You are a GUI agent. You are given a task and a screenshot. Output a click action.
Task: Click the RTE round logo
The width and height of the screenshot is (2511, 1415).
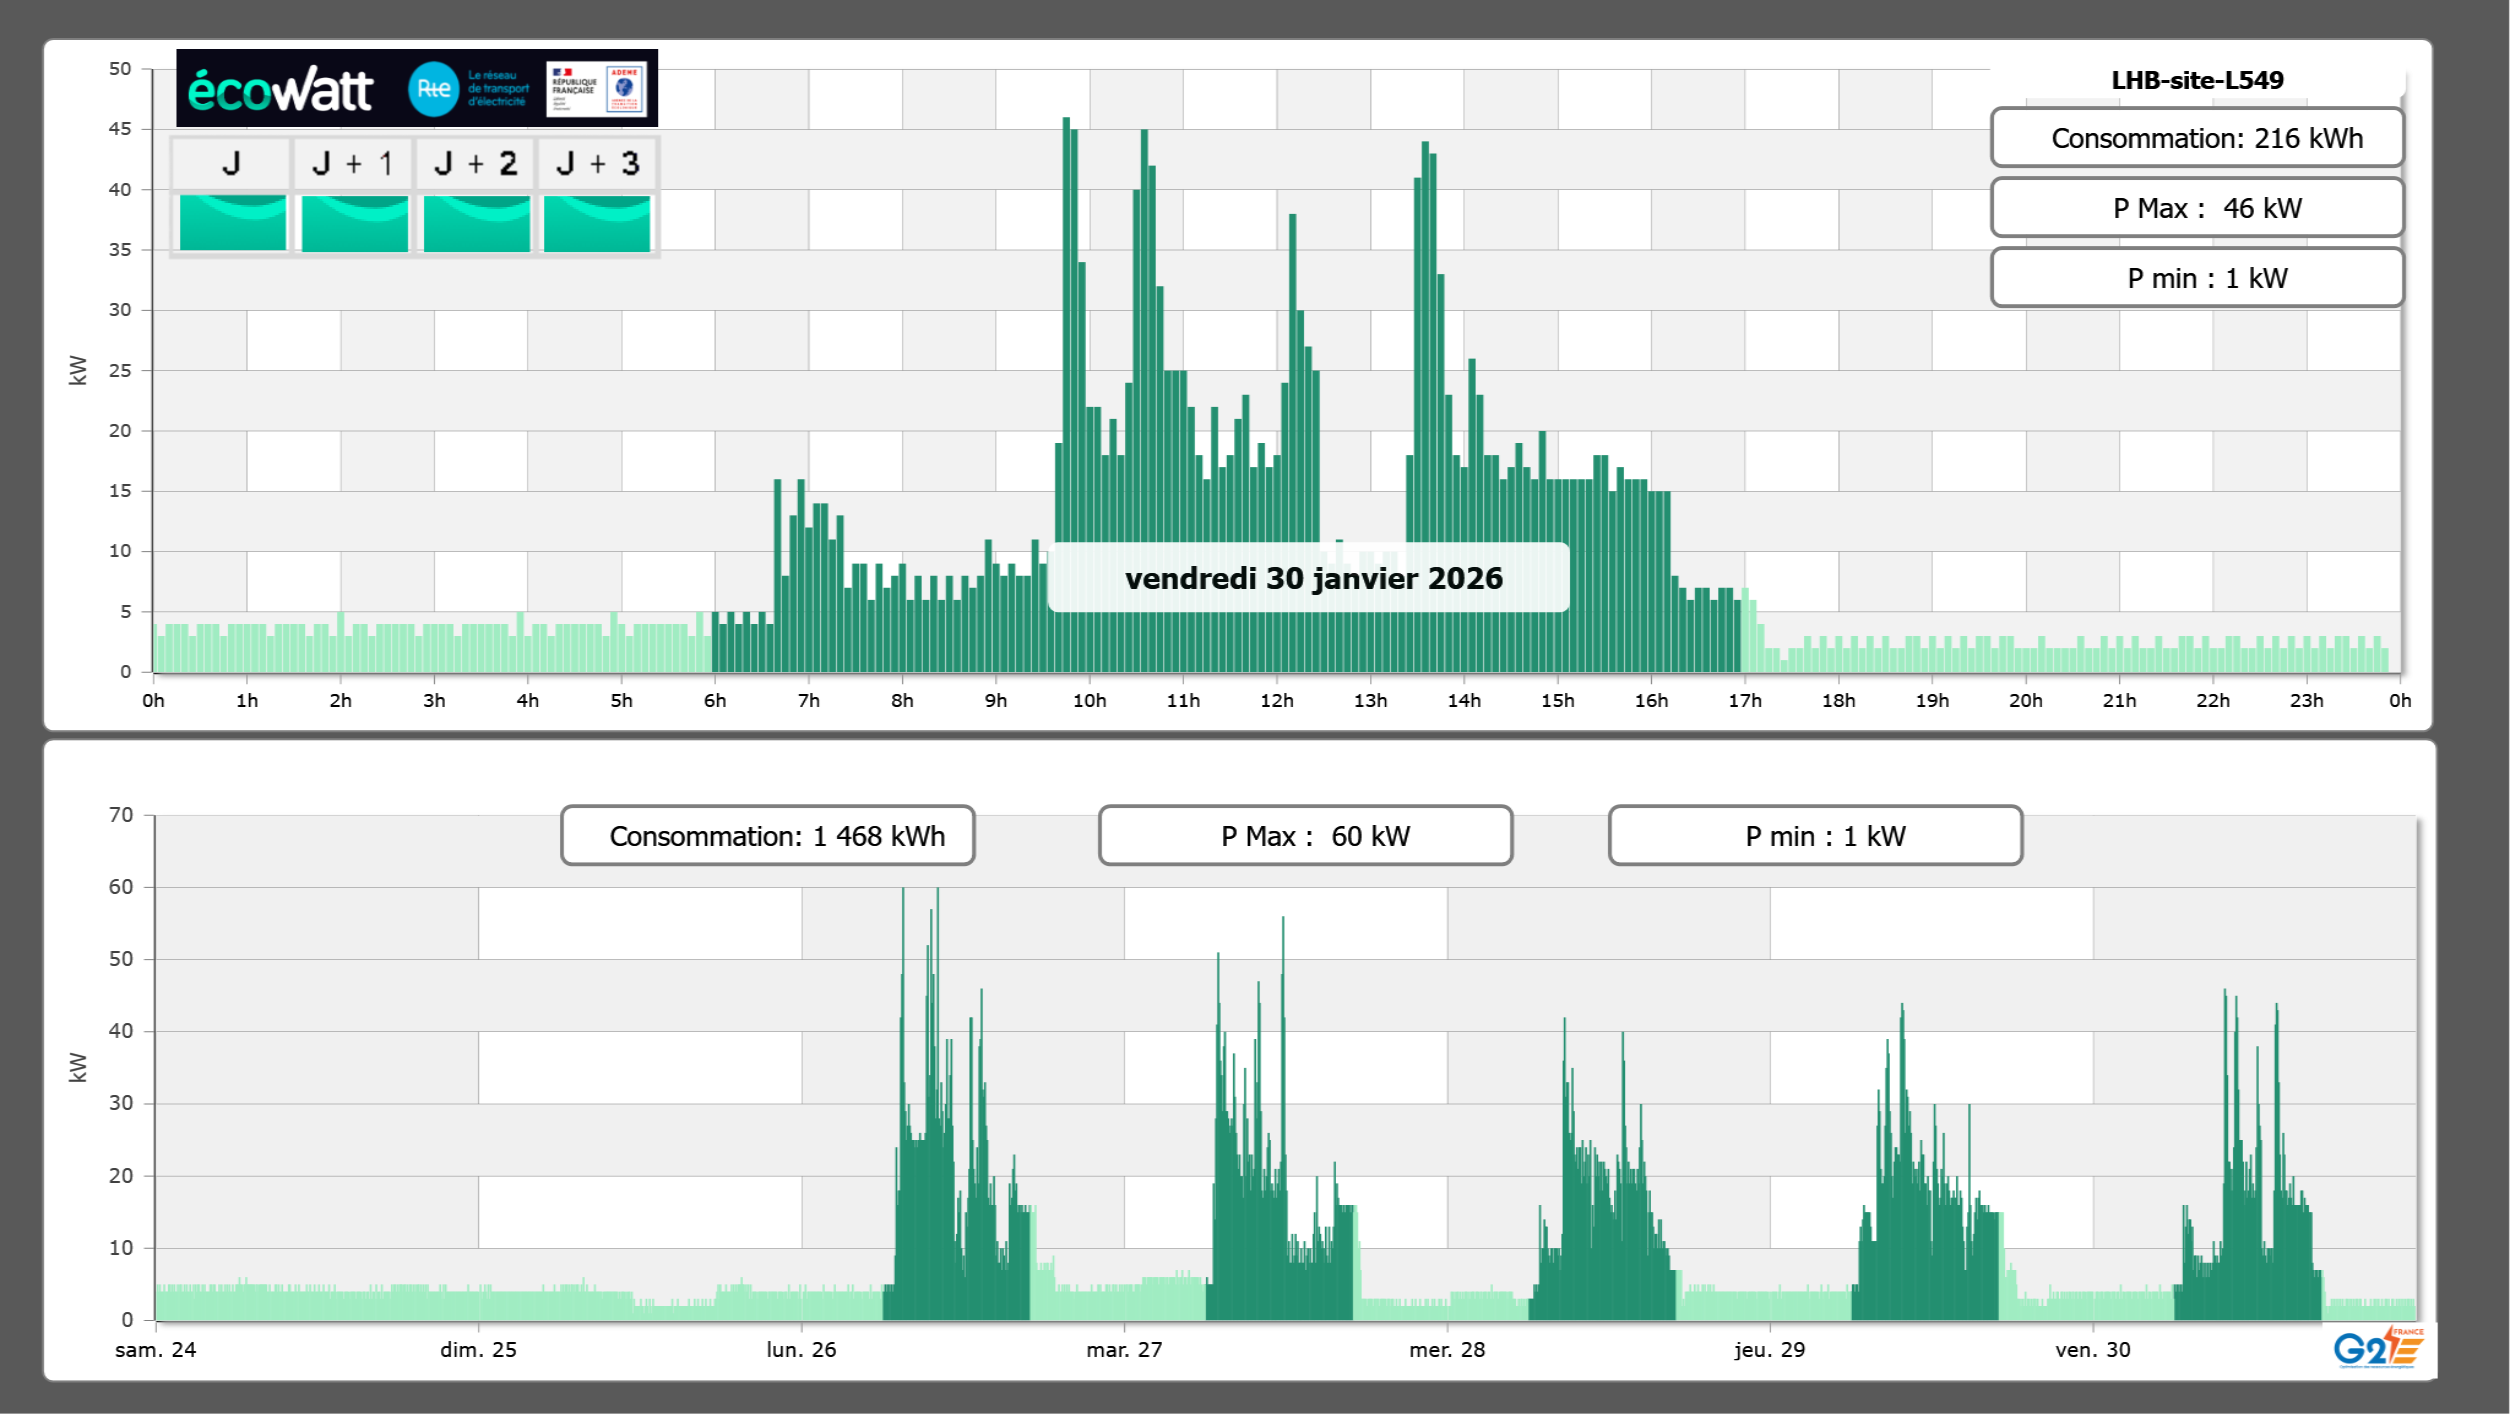433,89
